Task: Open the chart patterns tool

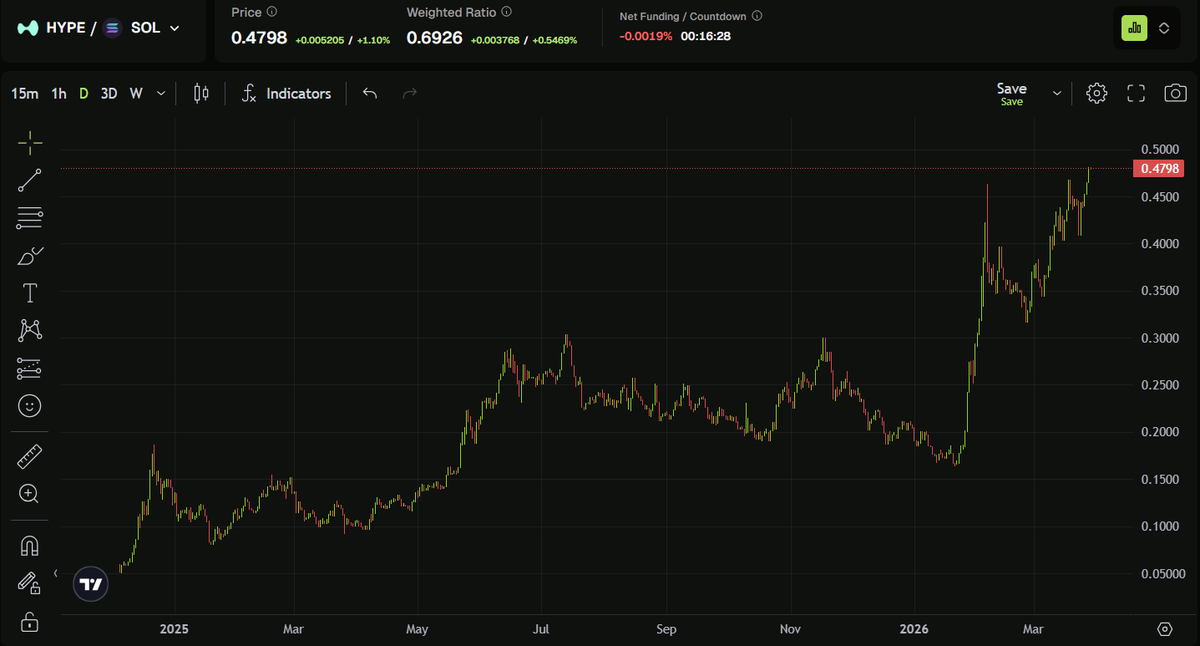Action: click(30, 331)
